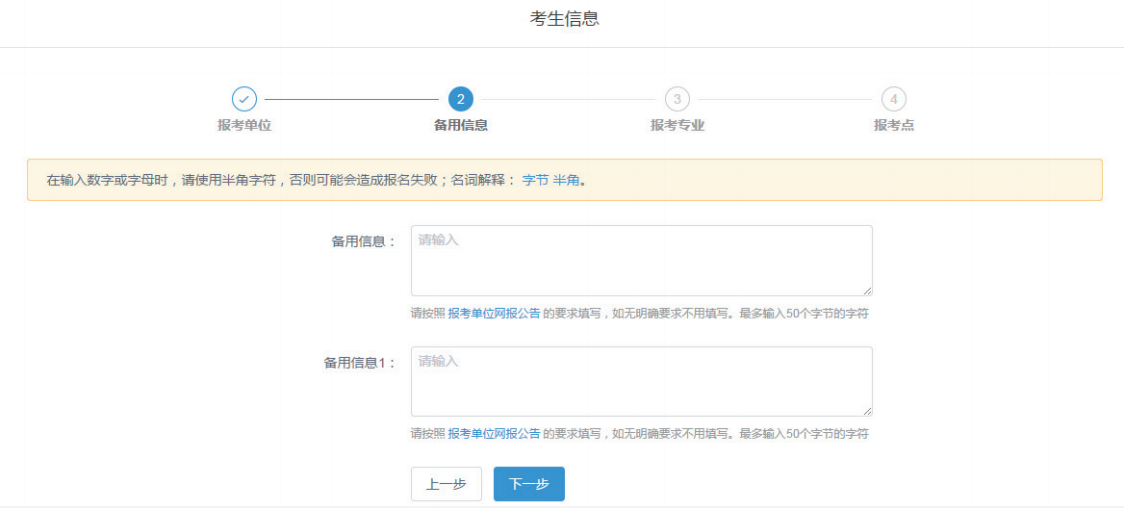Click the step 2 circle above 备用信息
The image size is (1124, 508).
(460, 99)
